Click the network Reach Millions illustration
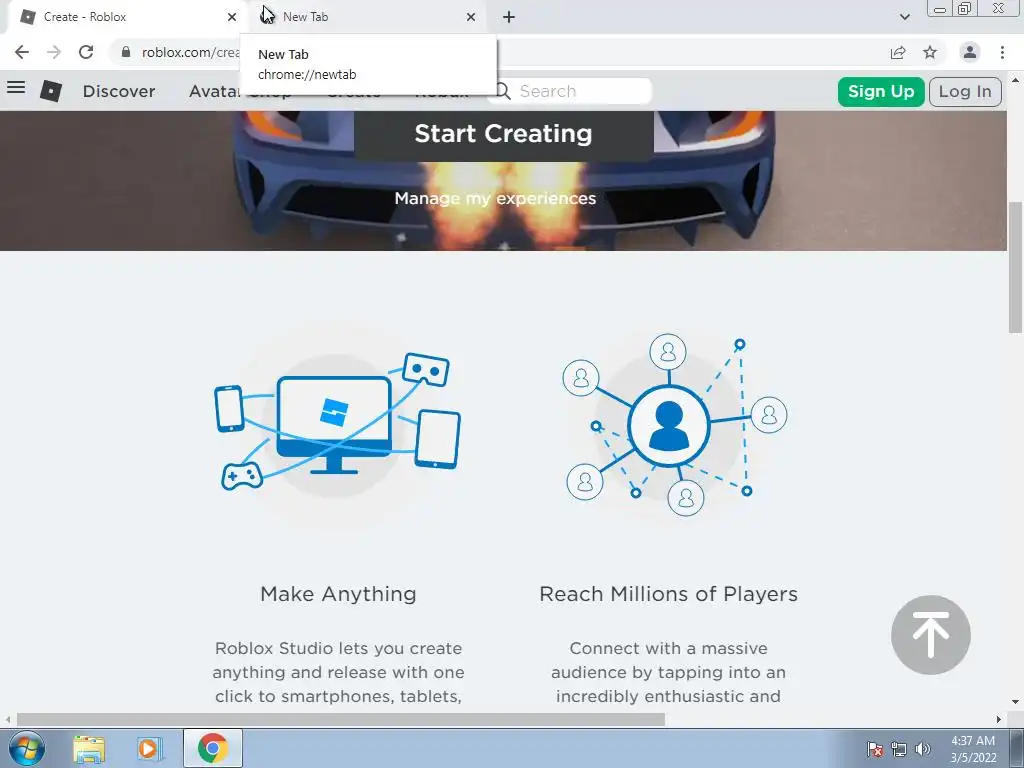This screenshot has height=768, width=1024. click(x=675, y=424)
